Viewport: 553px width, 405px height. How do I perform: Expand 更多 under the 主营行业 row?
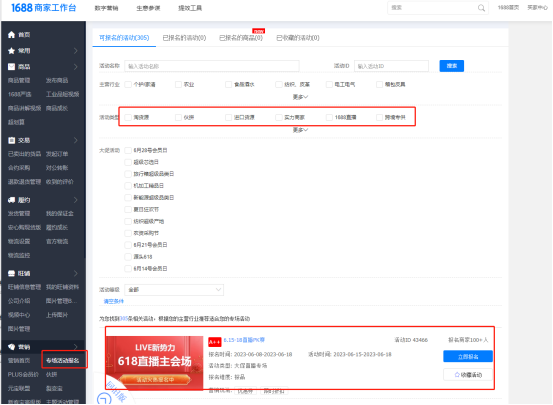pos(300,97)
